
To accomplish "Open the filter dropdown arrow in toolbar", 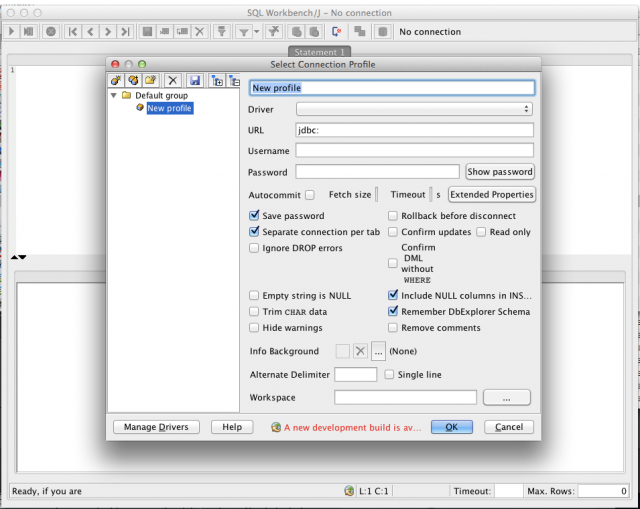I will tap(257, 31).
